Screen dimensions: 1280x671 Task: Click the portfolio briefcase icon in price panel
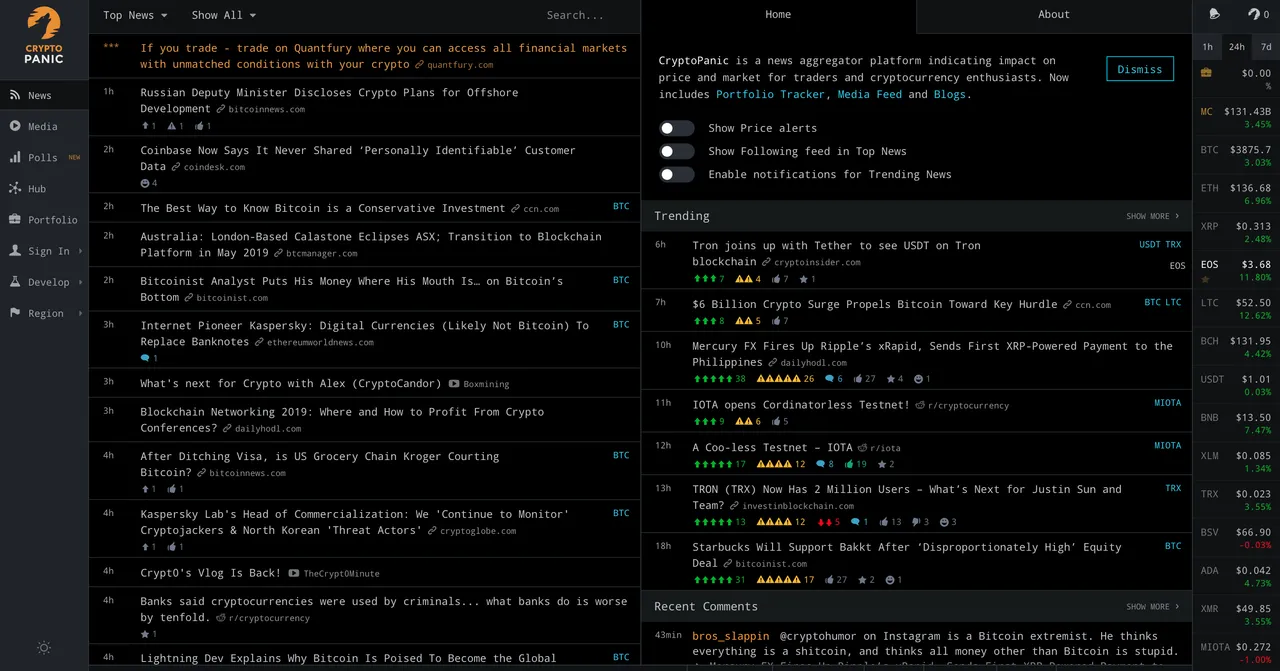click(x=1206, y=72)
